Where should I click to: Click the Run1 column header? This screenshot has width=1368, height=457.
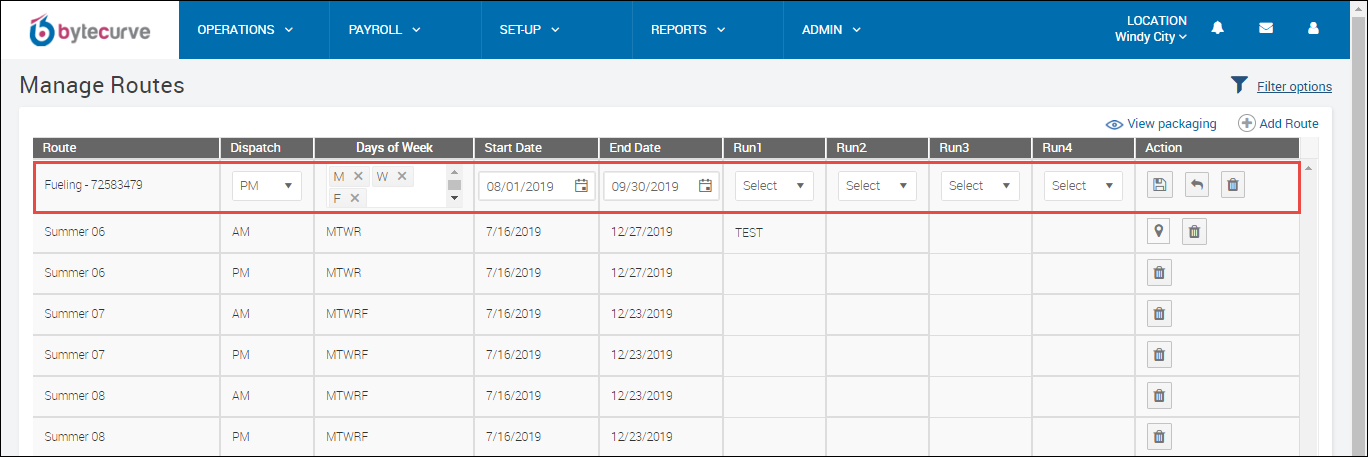774,148
